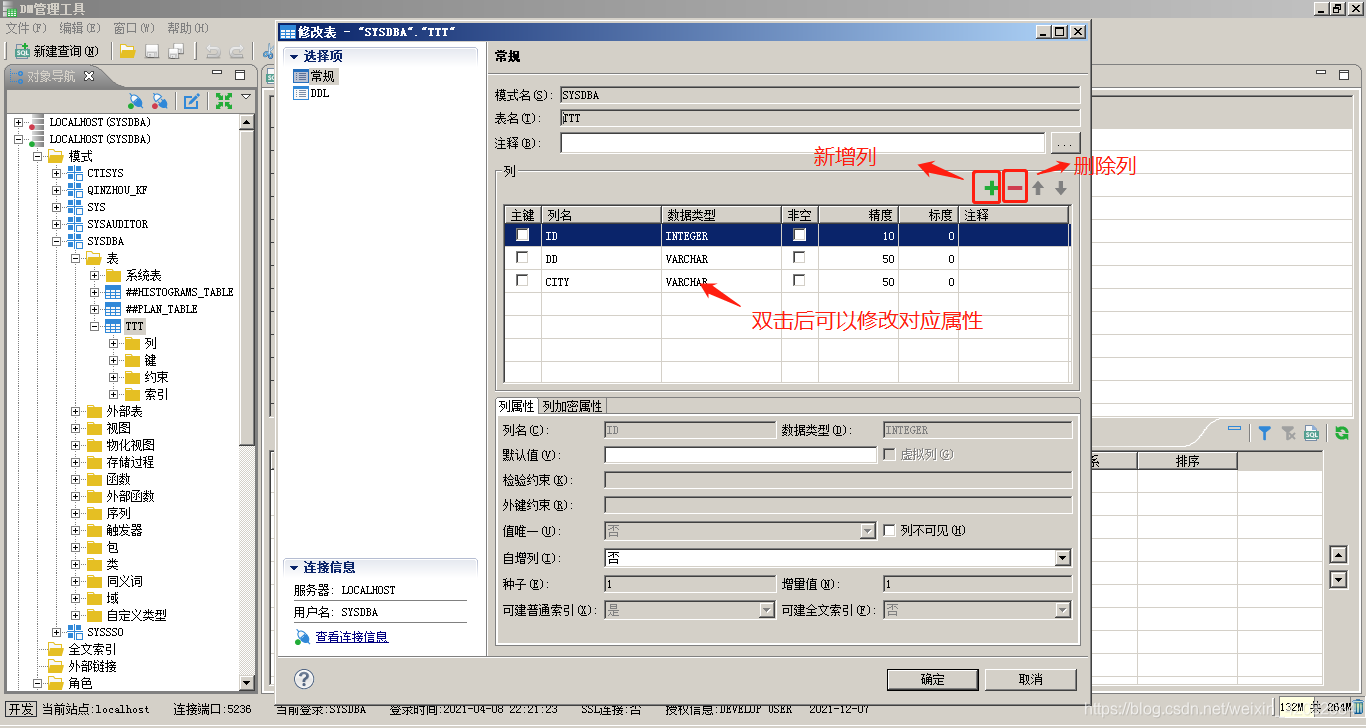Image resolution: width=1366 pixels, height=728 pixels.
Task: Click the 确定 button
Action: coord(932,679)
